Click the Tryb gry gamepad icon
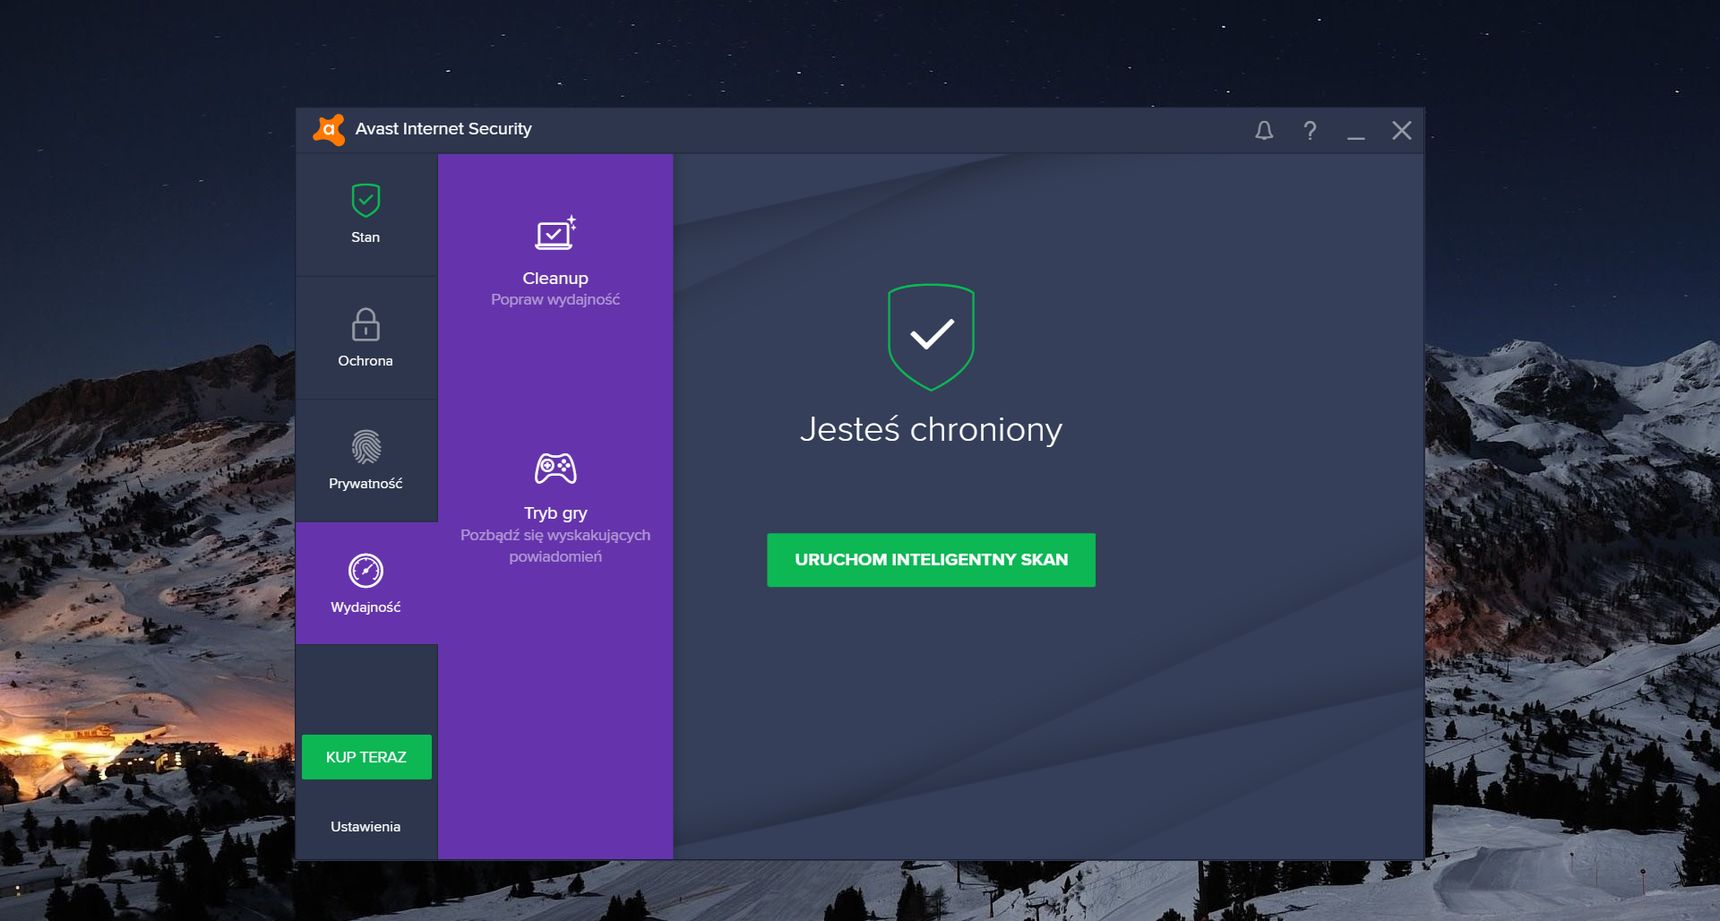The height and width of the screenshot is (921, 1720). pos(555,468)
